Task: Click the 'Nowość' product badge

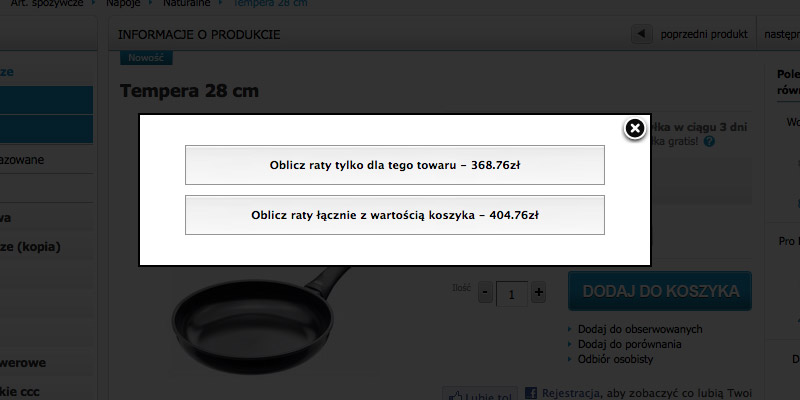Action: point(146,58)
